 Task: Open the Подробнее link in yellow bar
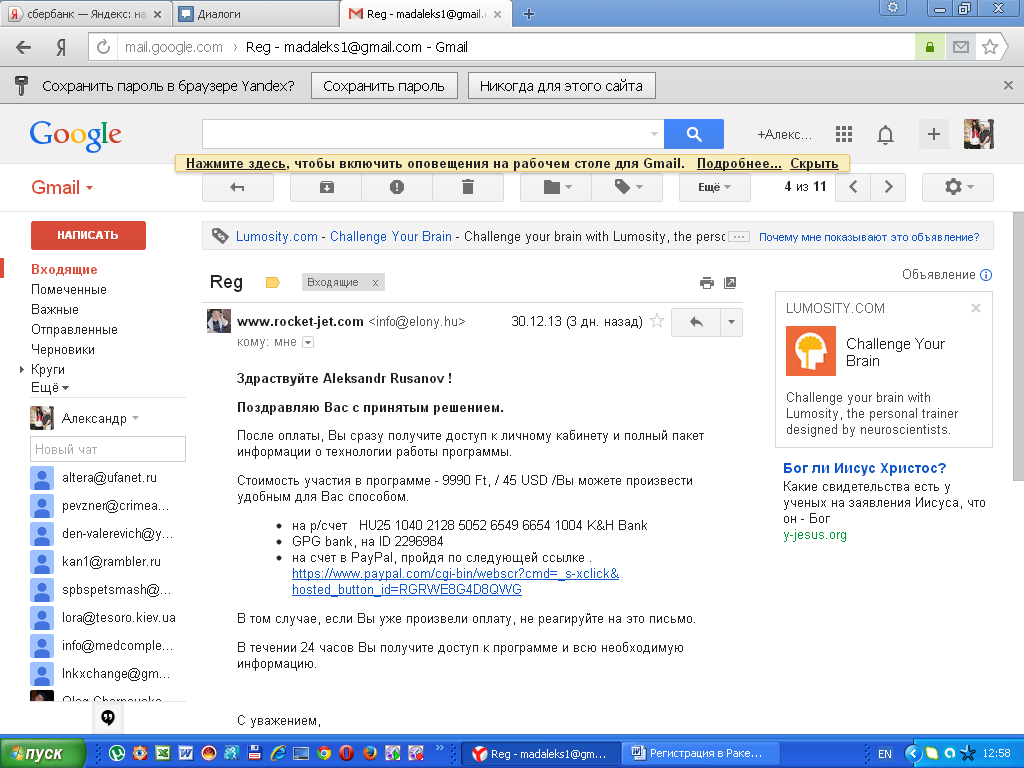(x=739, y=163)
